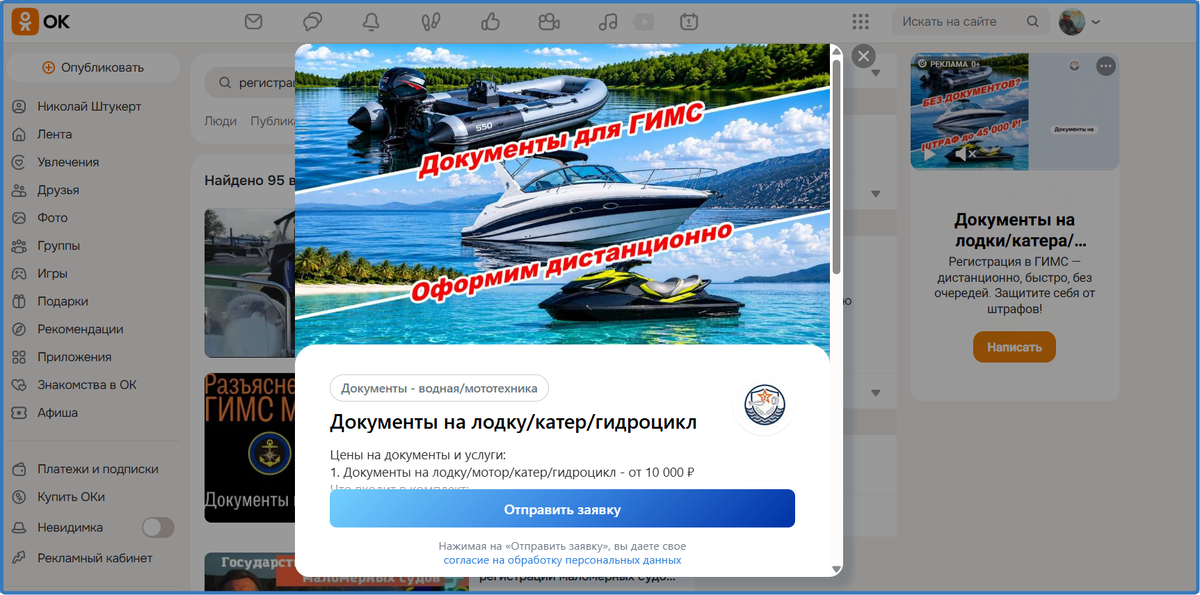The image size is (1200, 595).
Task: Click Написать button in ad
Action: [1014, 347]
